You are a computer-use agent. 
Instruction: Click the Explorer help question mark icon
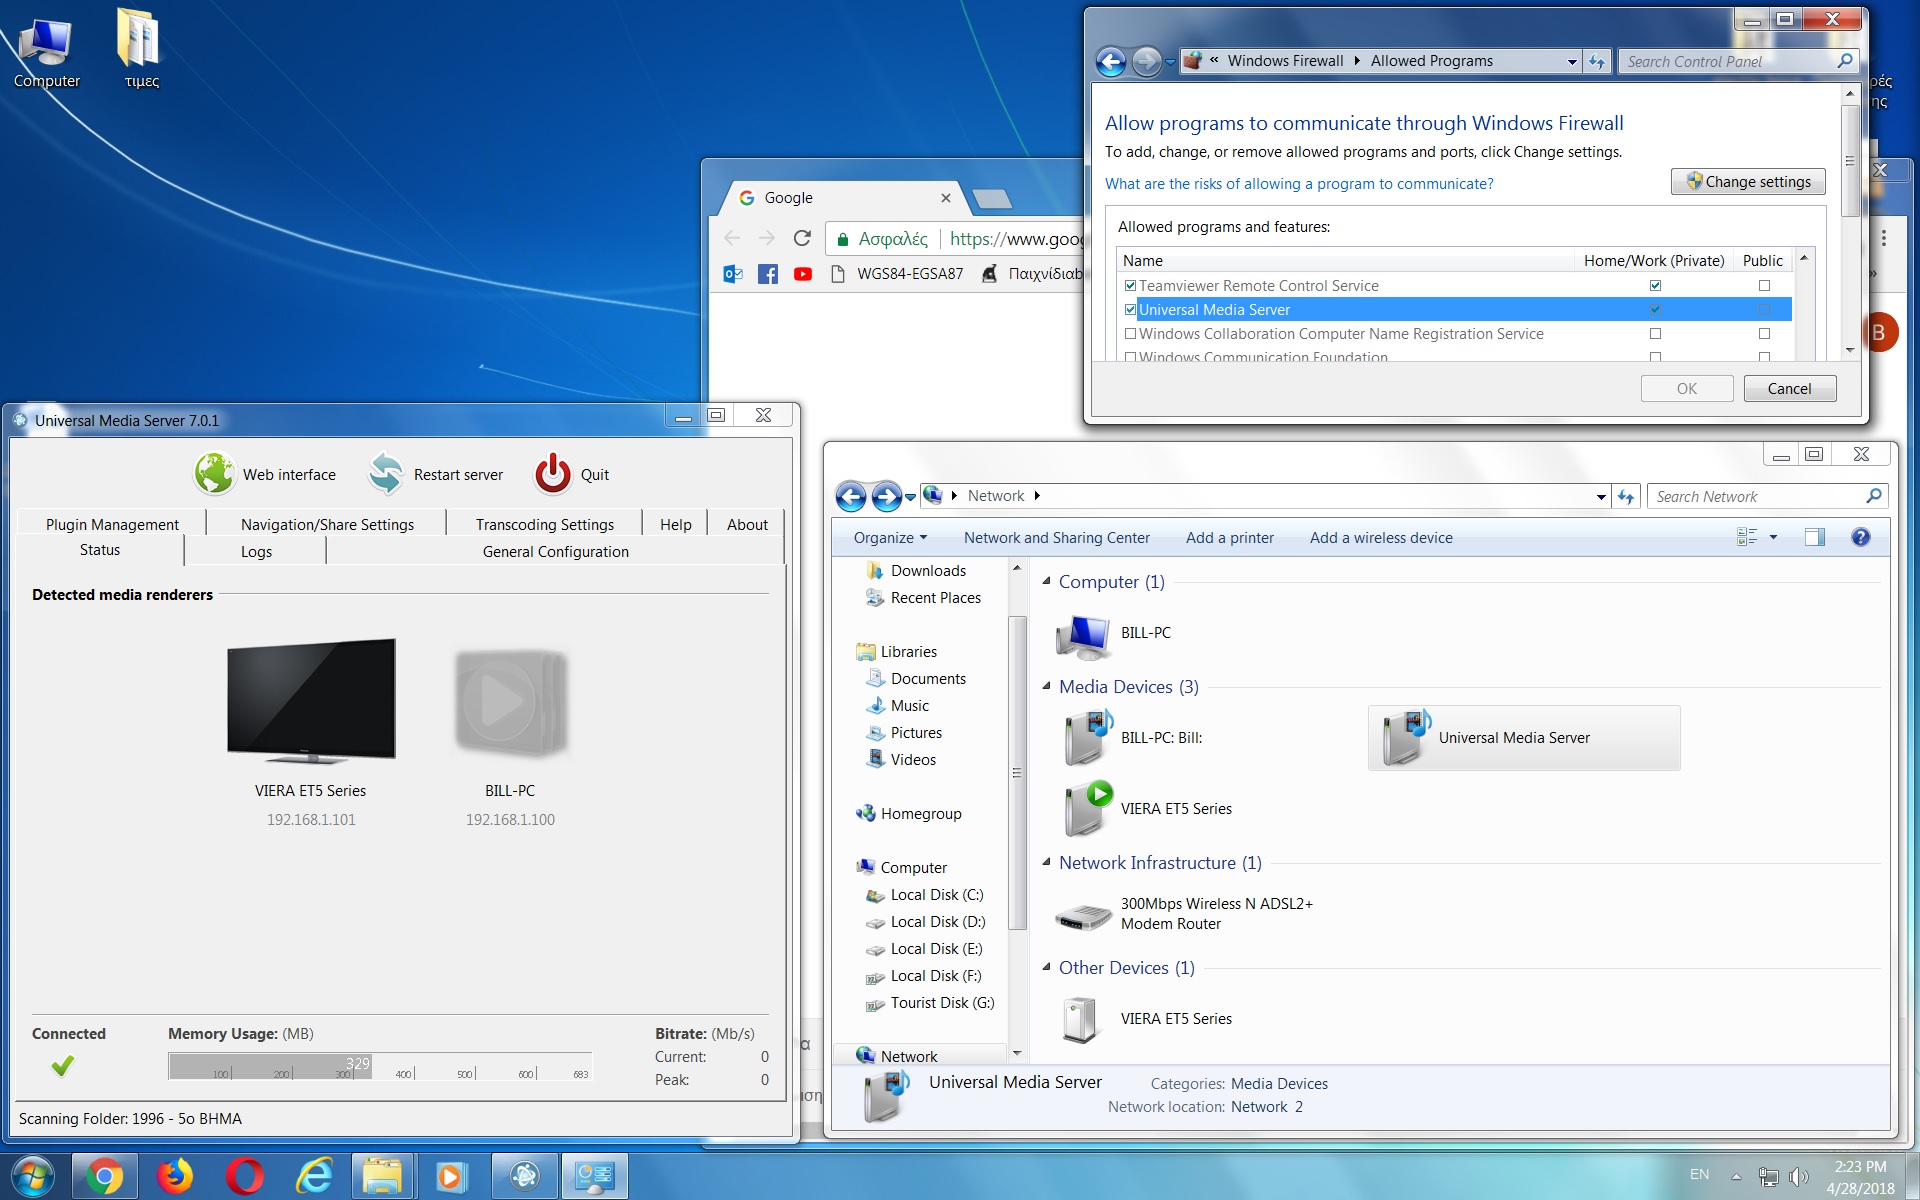pyautogui.click(x=1860, y=537)
